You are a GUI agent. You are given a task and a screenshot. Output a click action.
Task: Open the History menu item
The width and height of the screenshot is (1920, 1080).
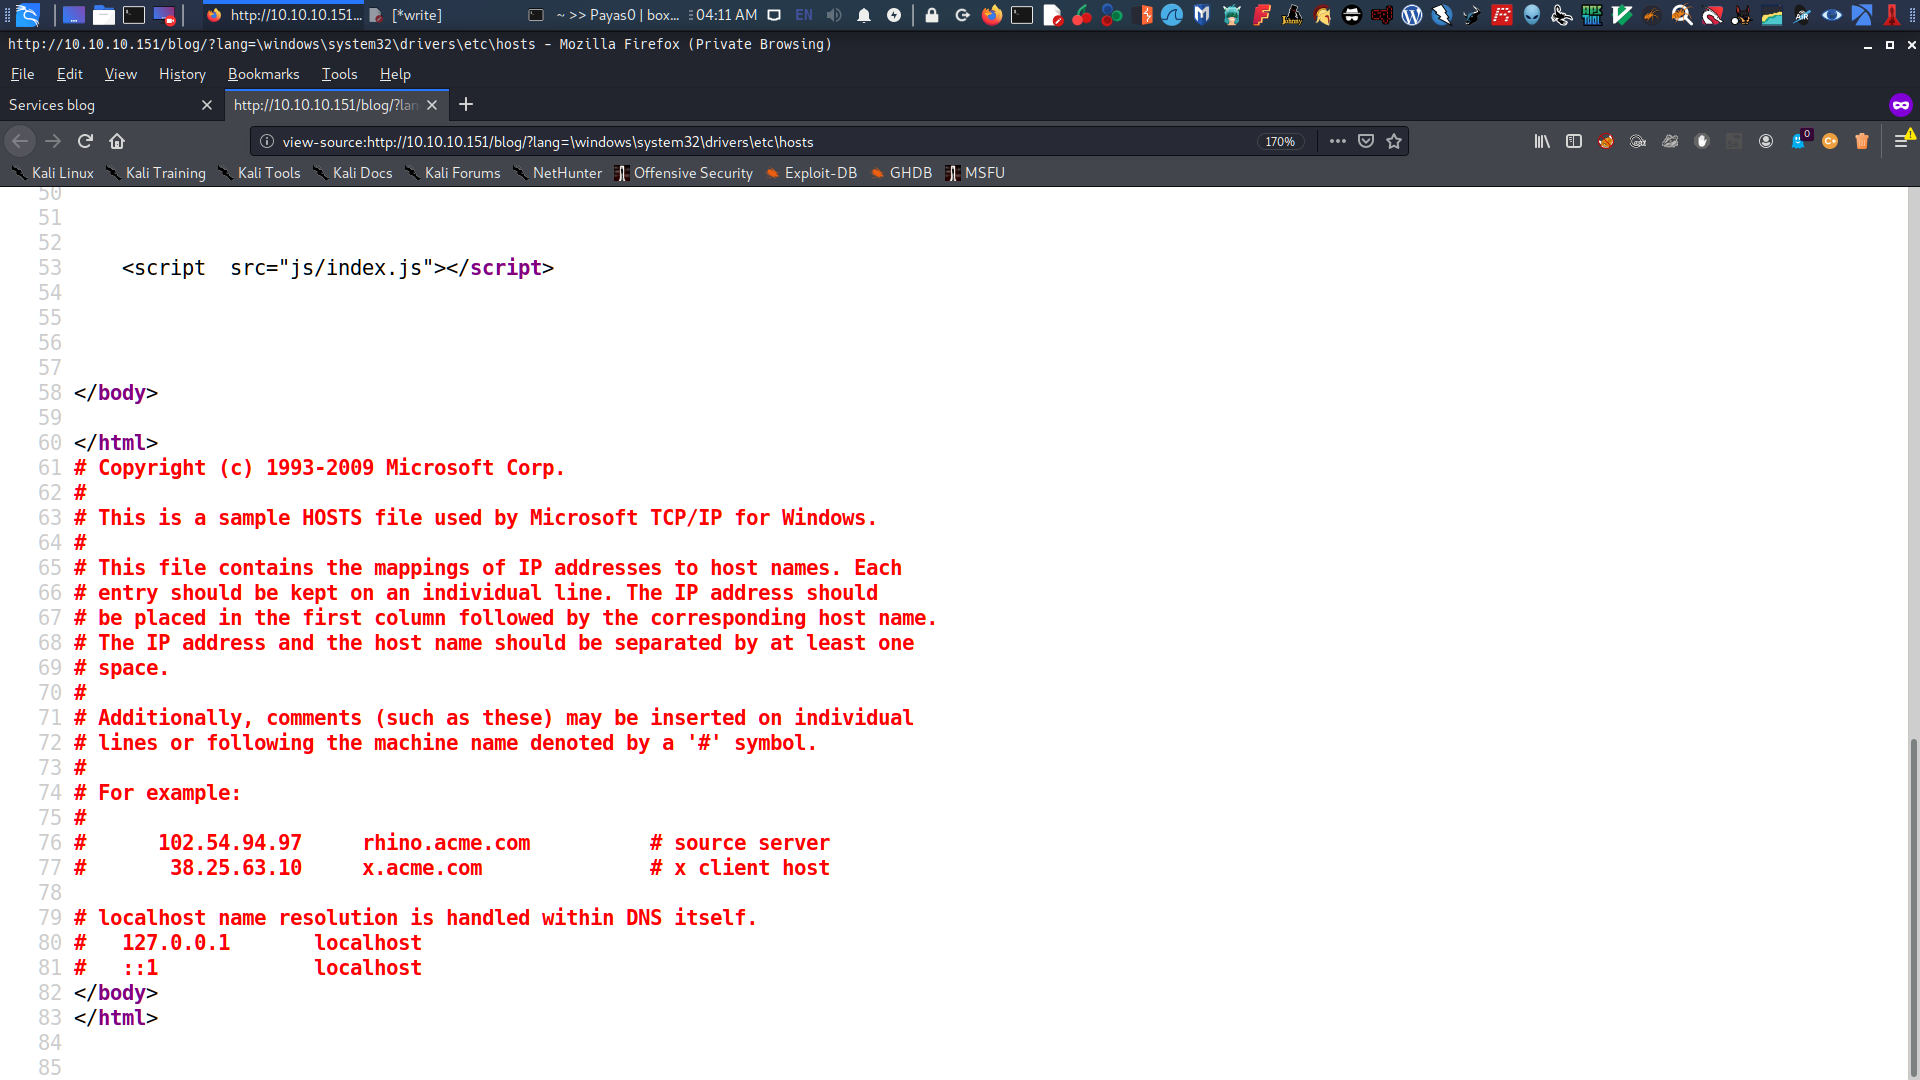click(x=181, y=74)
